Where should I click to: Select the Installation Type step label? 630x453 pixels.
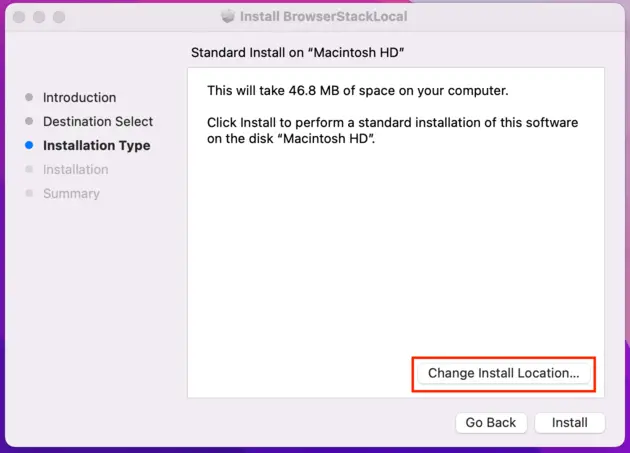coord(96,145)
